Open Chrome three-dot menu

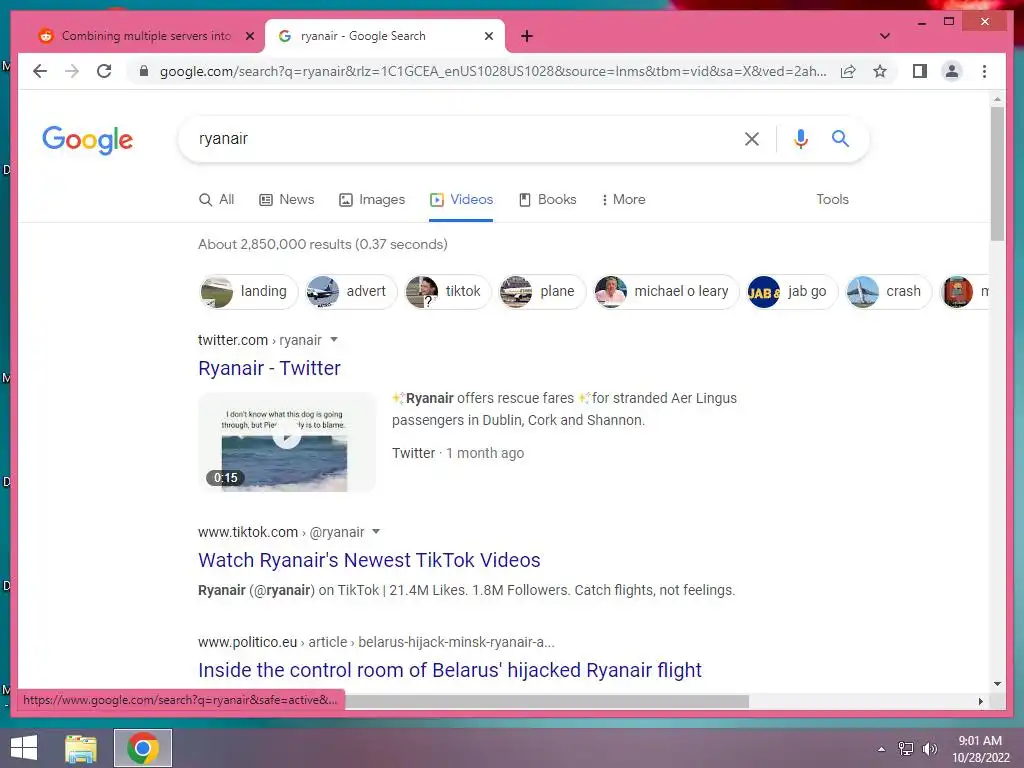click(984, 71)
